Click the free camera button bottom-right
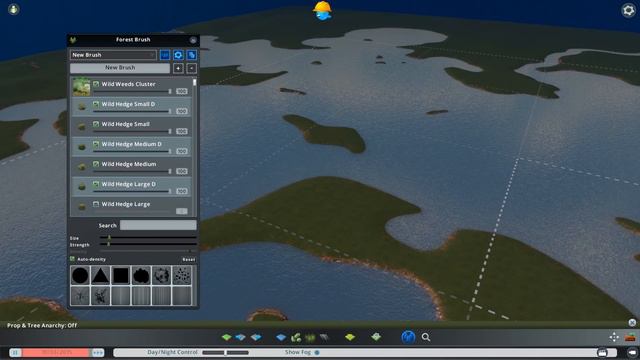The width and height of the screenshot is (640, 360). (x=631, y=352)
